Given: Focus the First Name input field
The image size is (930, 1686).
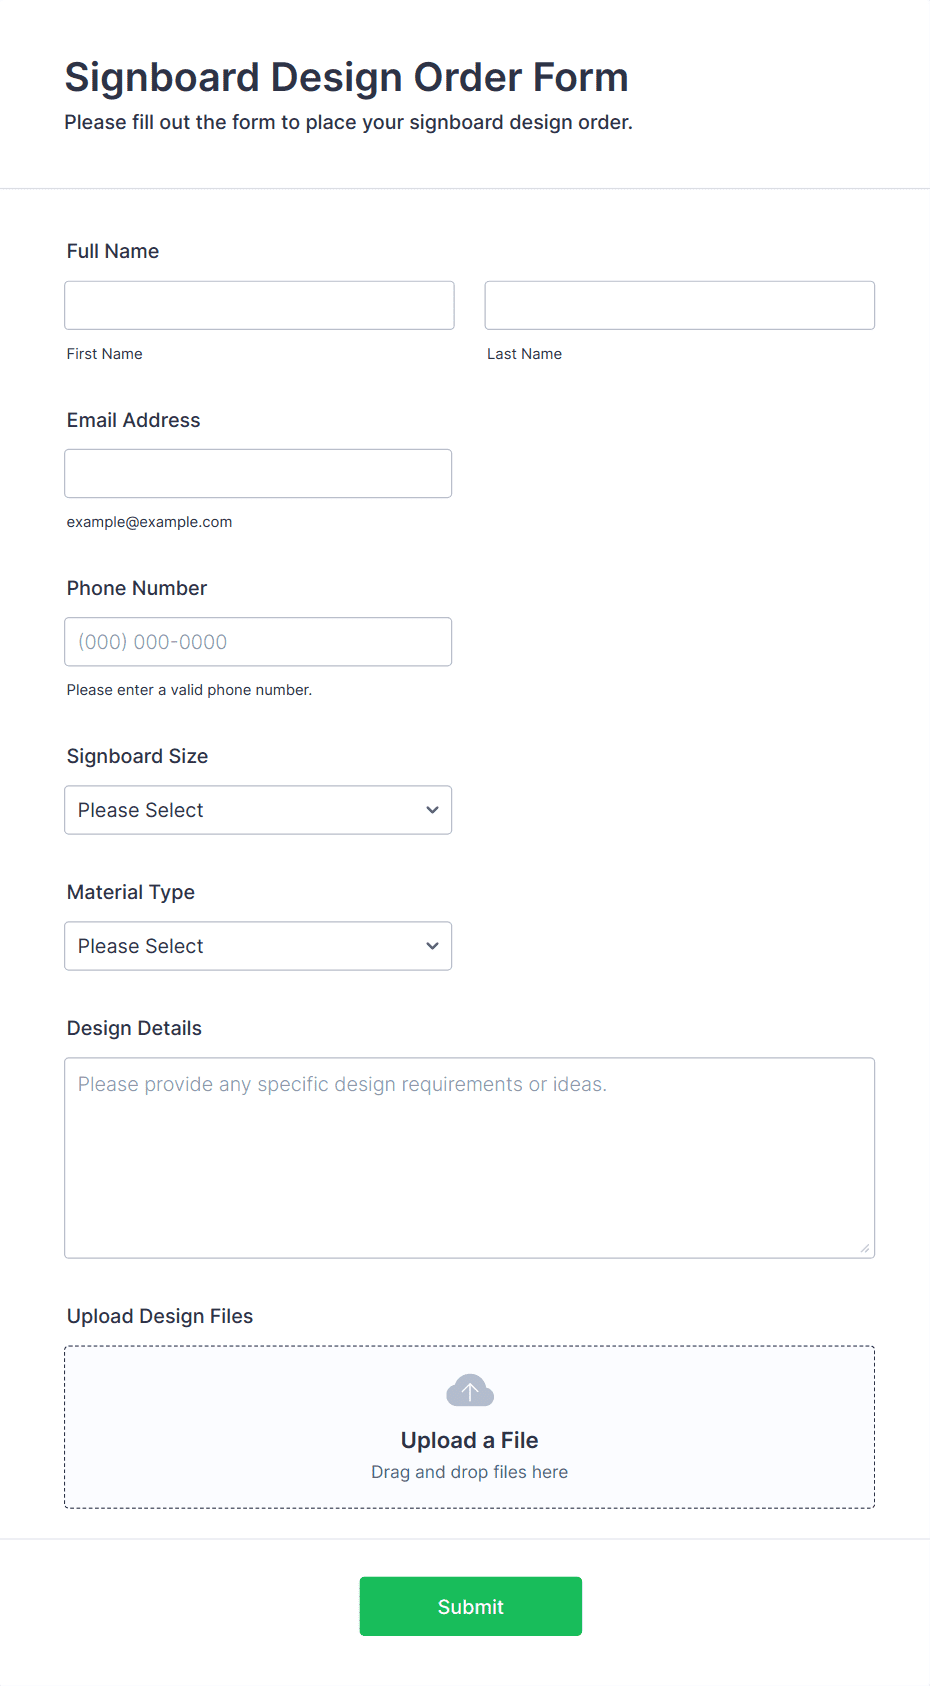Looking at the screenshot, I should pyautogui.click(x=259, y=305).
